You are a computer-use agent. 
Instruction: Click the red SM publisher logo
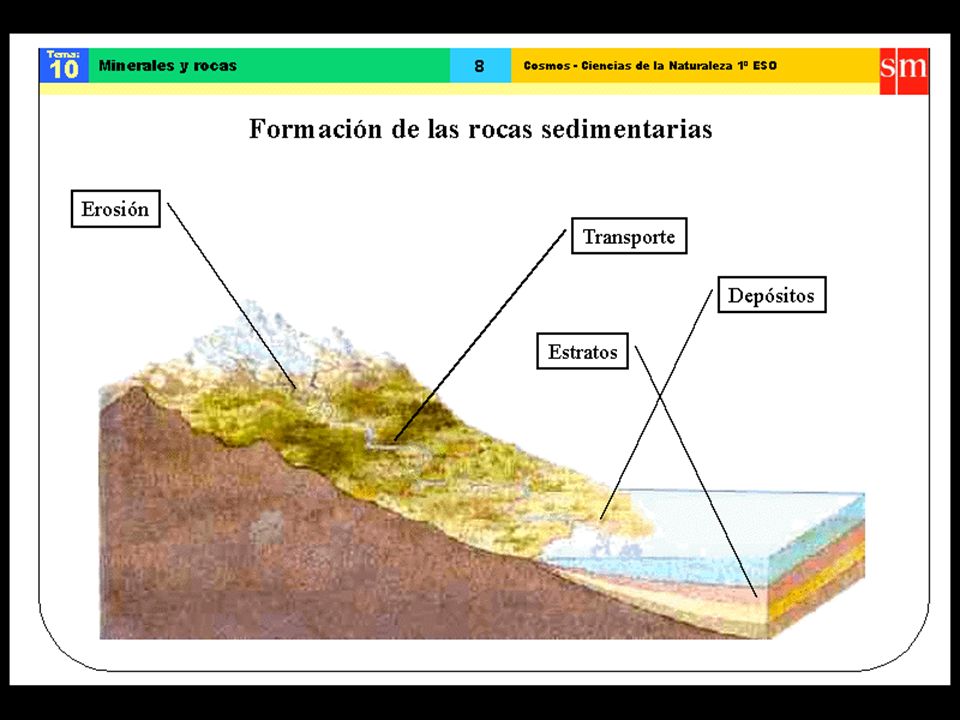[x=904, y=71]
